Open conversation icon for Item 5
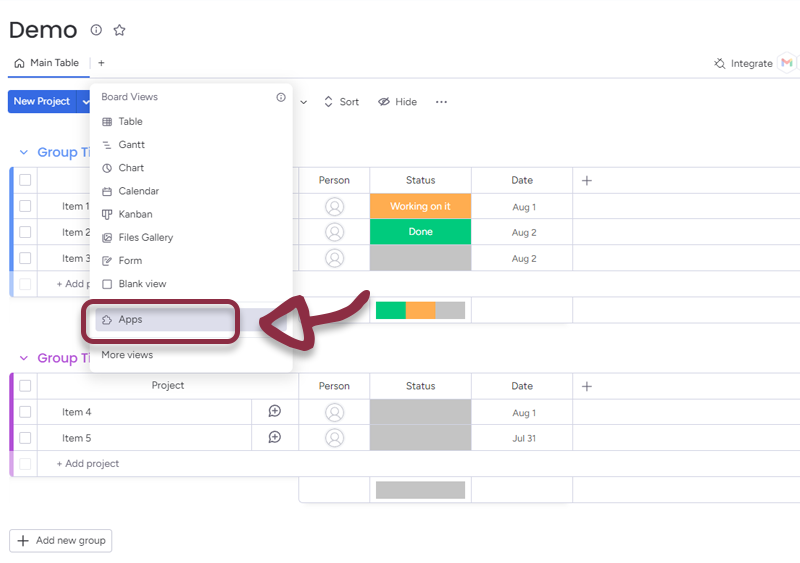The height and width of the screenshot is (563, 800). click(275, 437)
